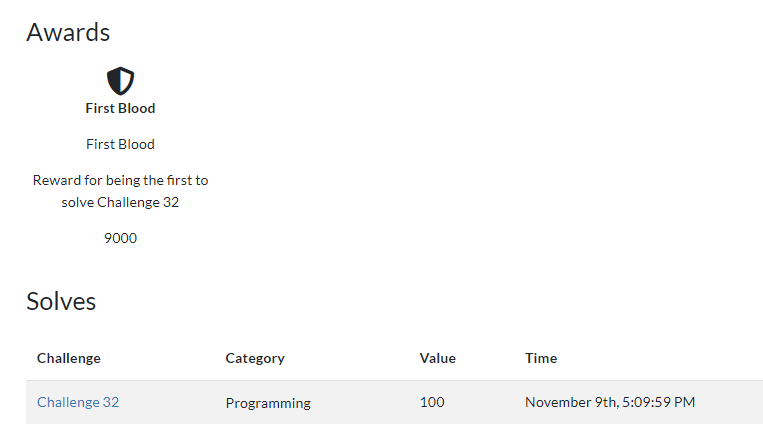Click the Value column header

[x=437, y=358]
